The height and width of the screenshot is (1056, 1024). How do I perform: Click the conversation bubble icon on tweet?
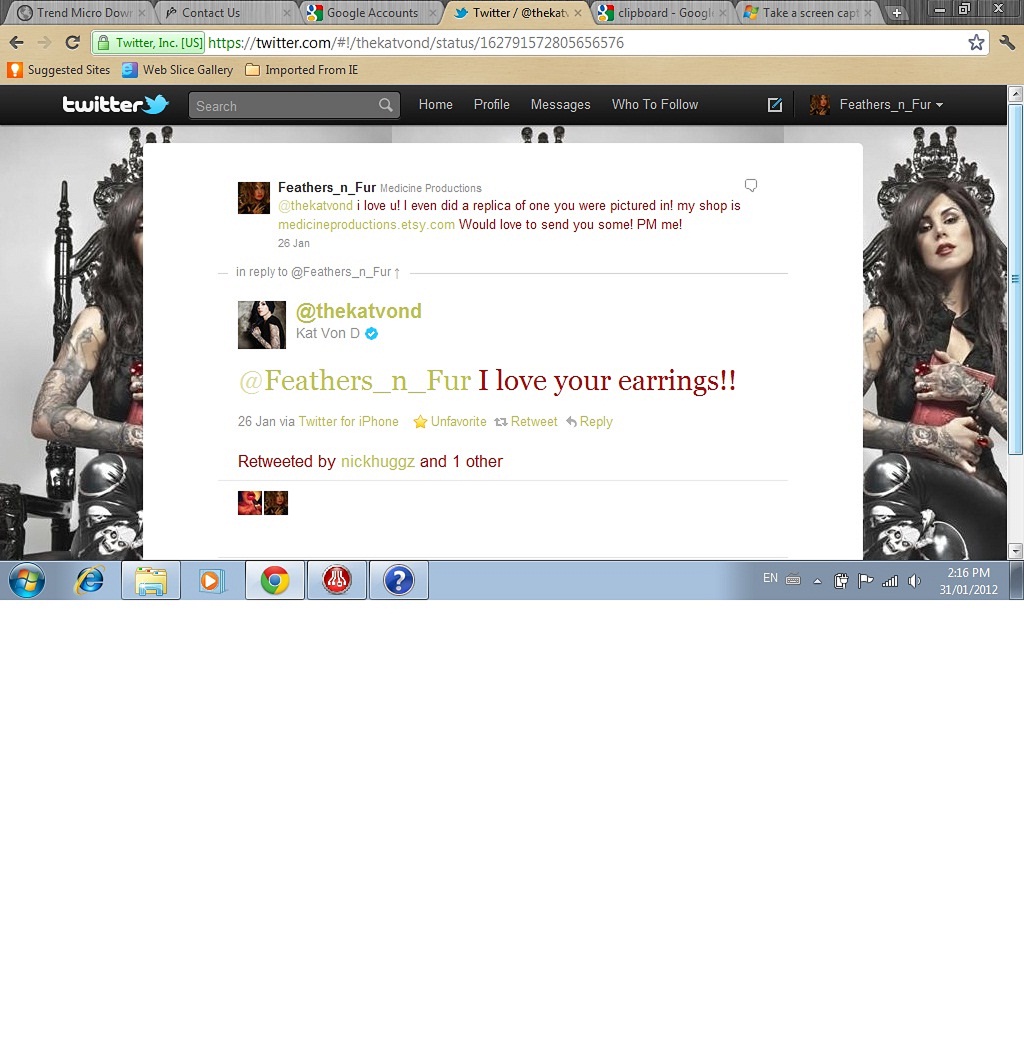tap(751, 185)
